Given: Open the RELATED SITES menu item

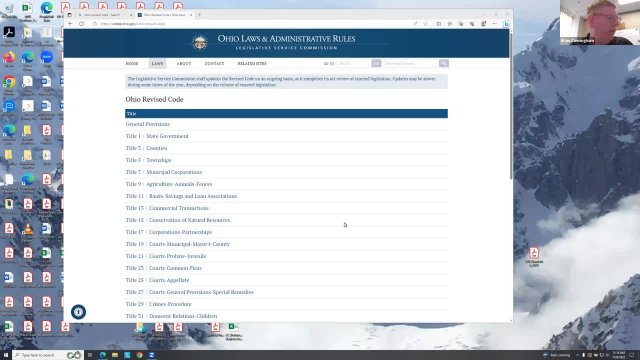Looking at the screenshot, I should point(252,64).
